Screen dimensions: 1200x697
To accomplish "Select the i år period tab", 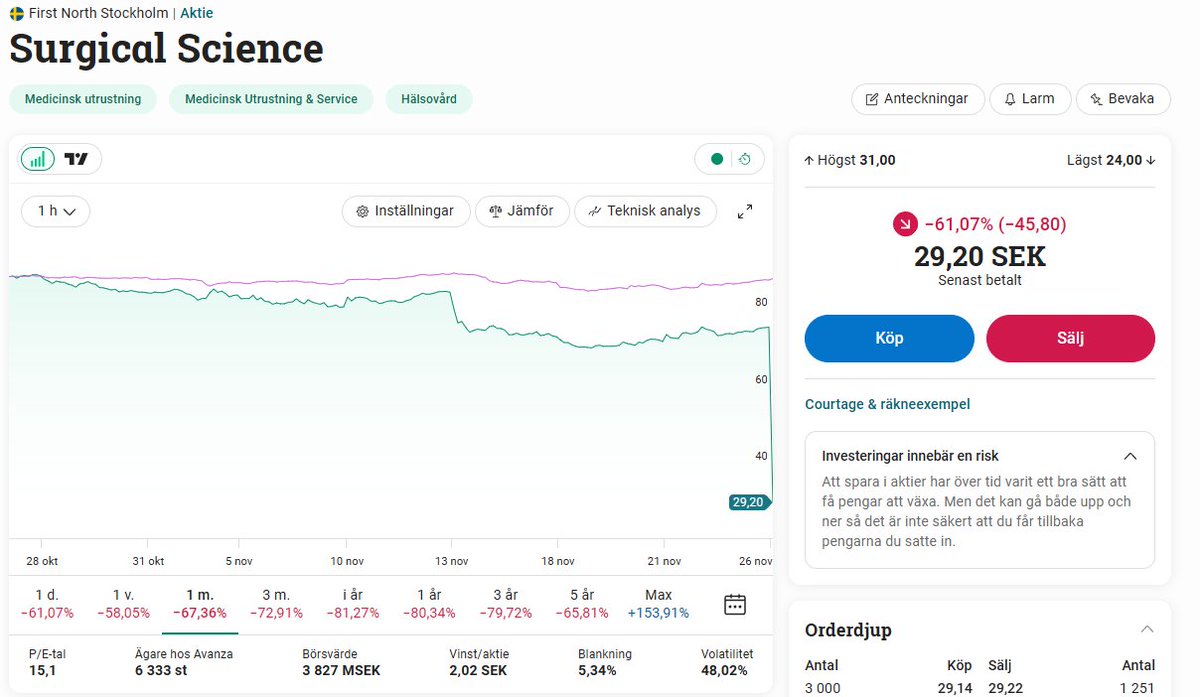I will (x=352, y=604).
